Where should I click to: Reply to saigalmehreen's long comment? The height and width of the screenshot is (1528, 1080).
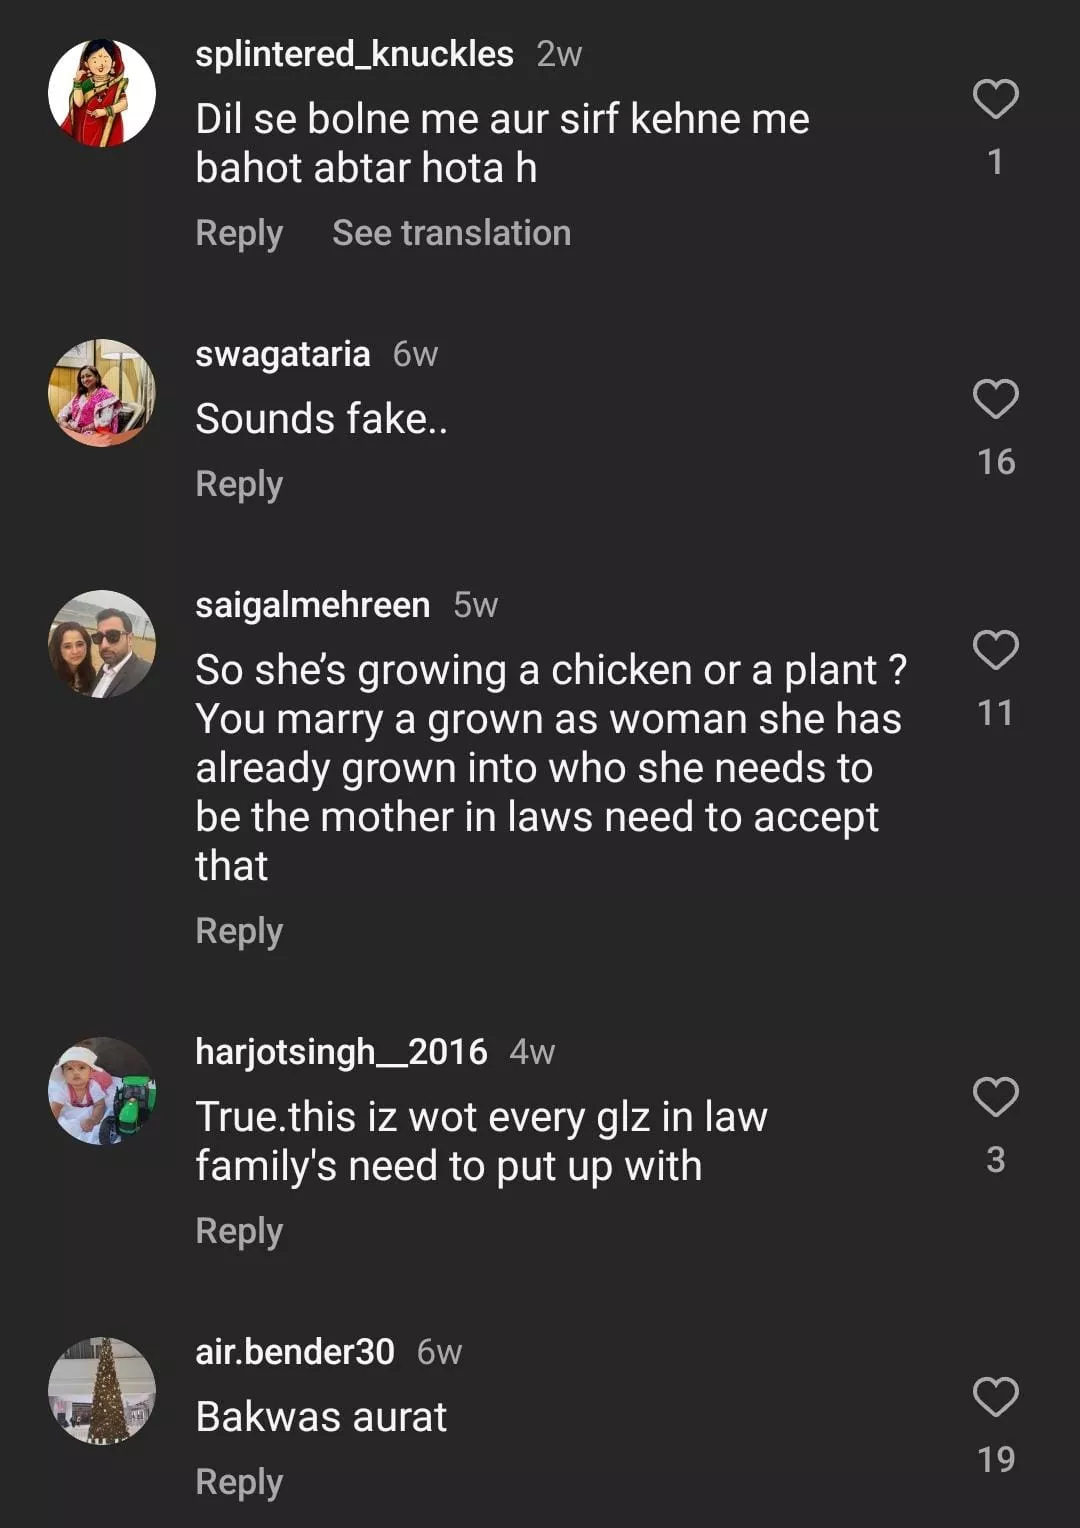tap(239, 932)
